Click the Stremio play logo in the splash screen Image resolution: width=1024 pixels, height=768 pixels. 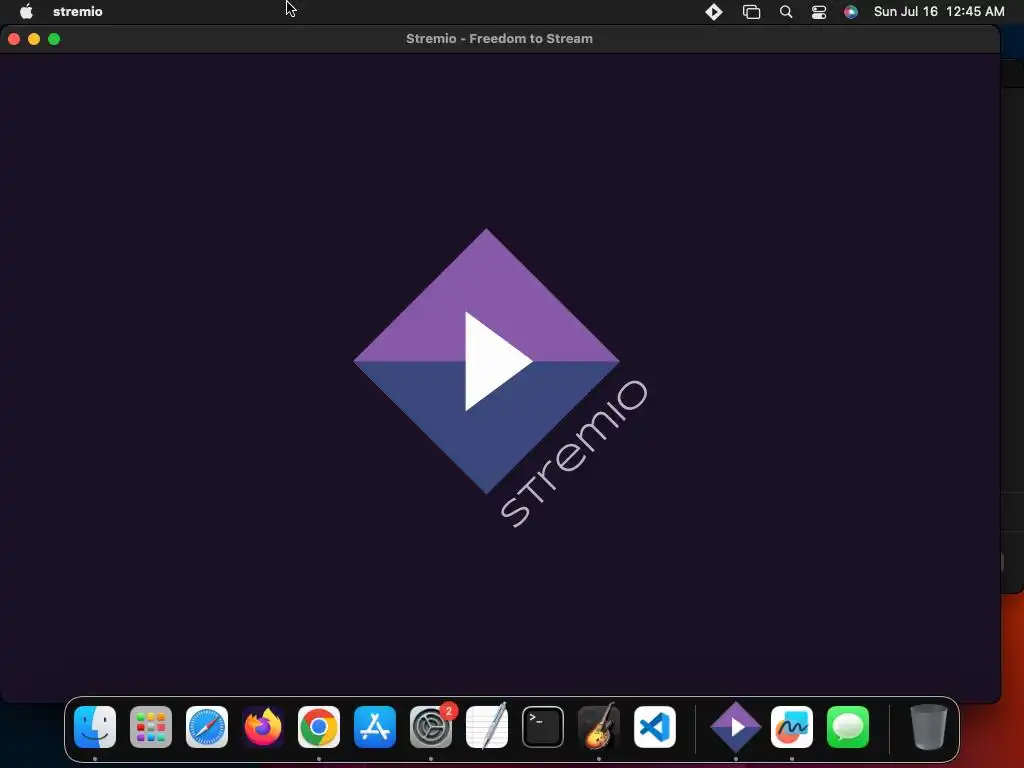(x=487, y=361)
